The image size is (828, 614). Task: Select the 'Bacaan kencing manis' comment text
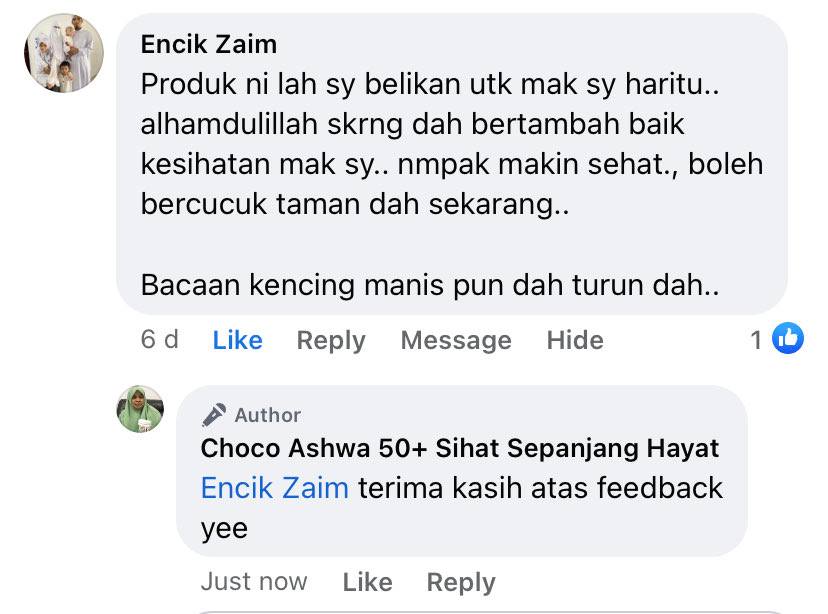click(430, 285)
